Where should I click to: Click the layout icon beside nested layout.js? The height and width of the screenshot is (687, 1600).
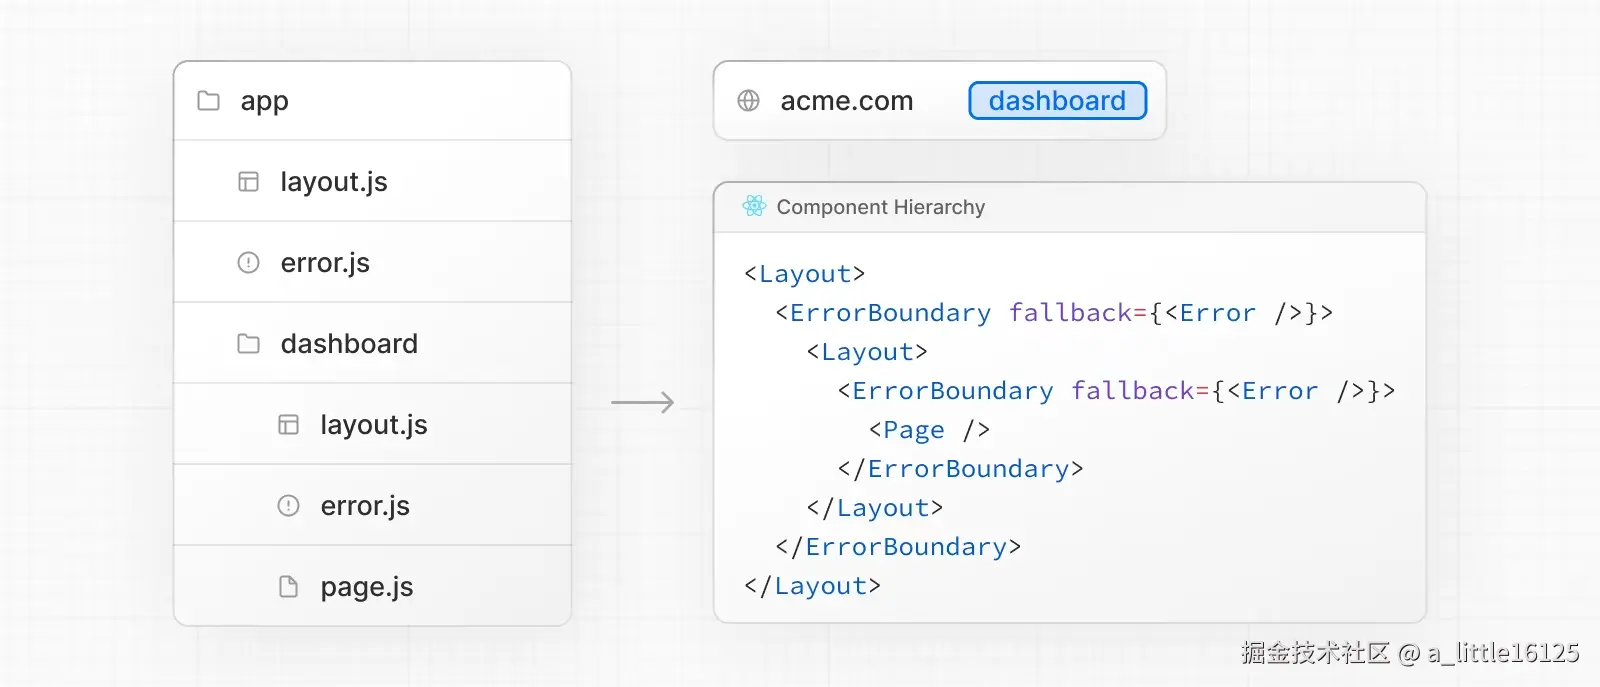coord(288,425)
